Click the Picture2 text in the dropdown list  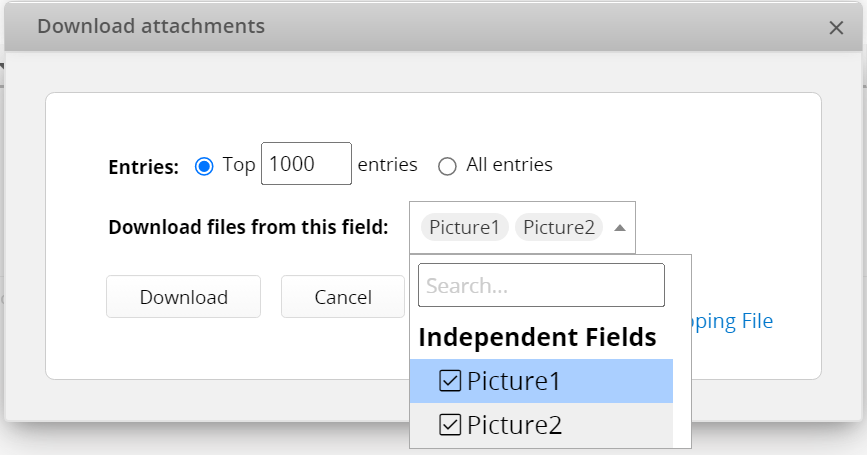514,425
